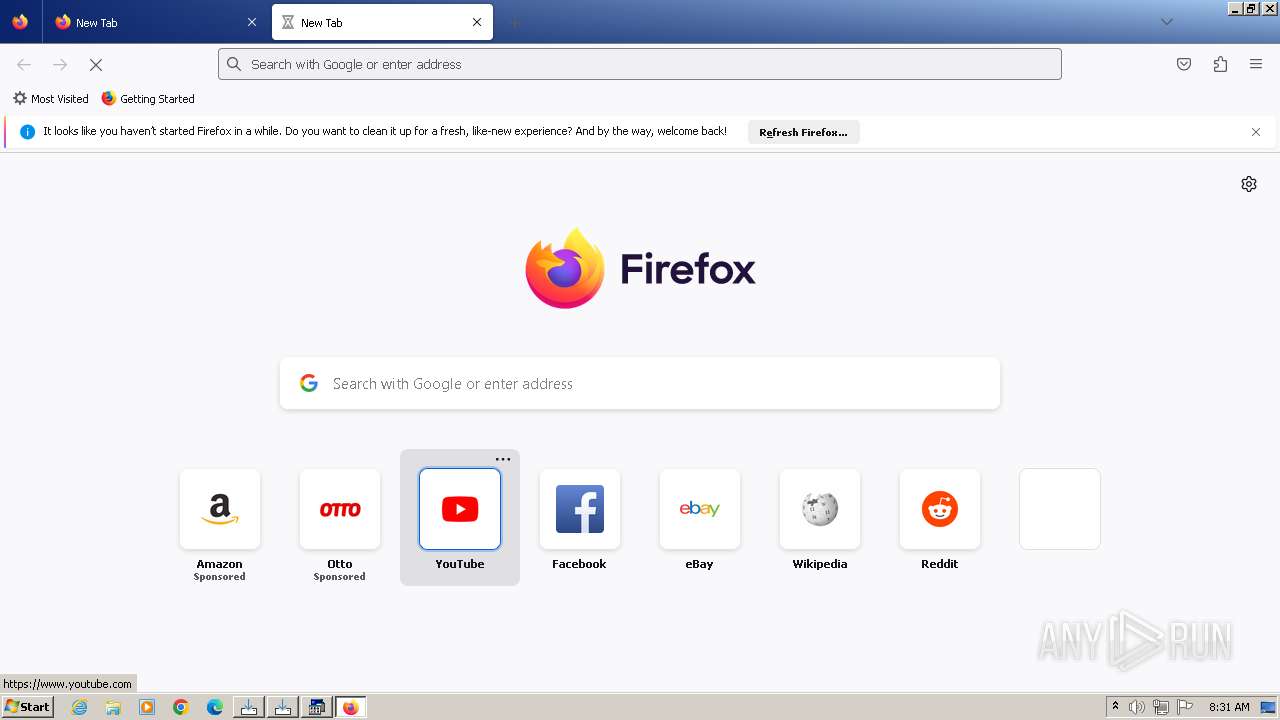Close the active loading New Tab
The height and width of the screenshot is (720, 1280).
(x=477, y=22)
